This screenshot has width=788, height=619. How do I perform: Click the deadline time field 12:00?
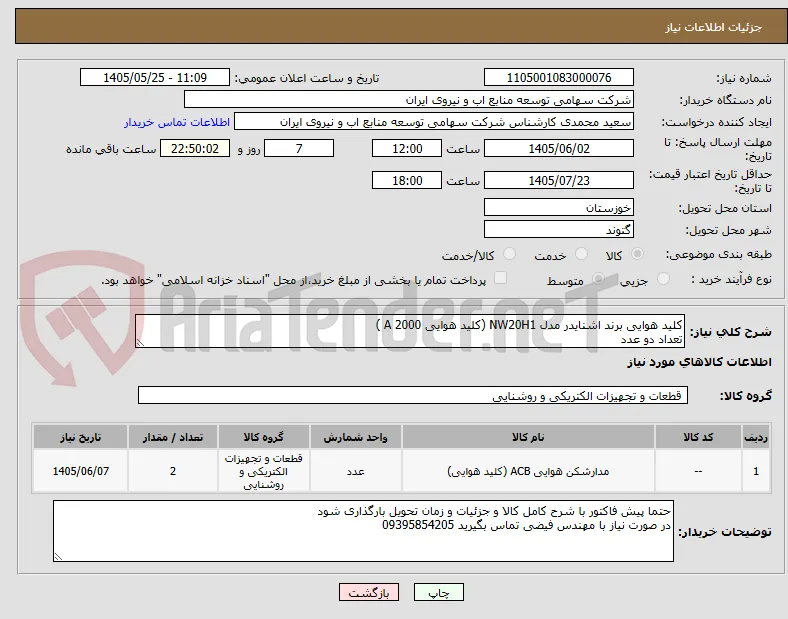click(407, 149)
